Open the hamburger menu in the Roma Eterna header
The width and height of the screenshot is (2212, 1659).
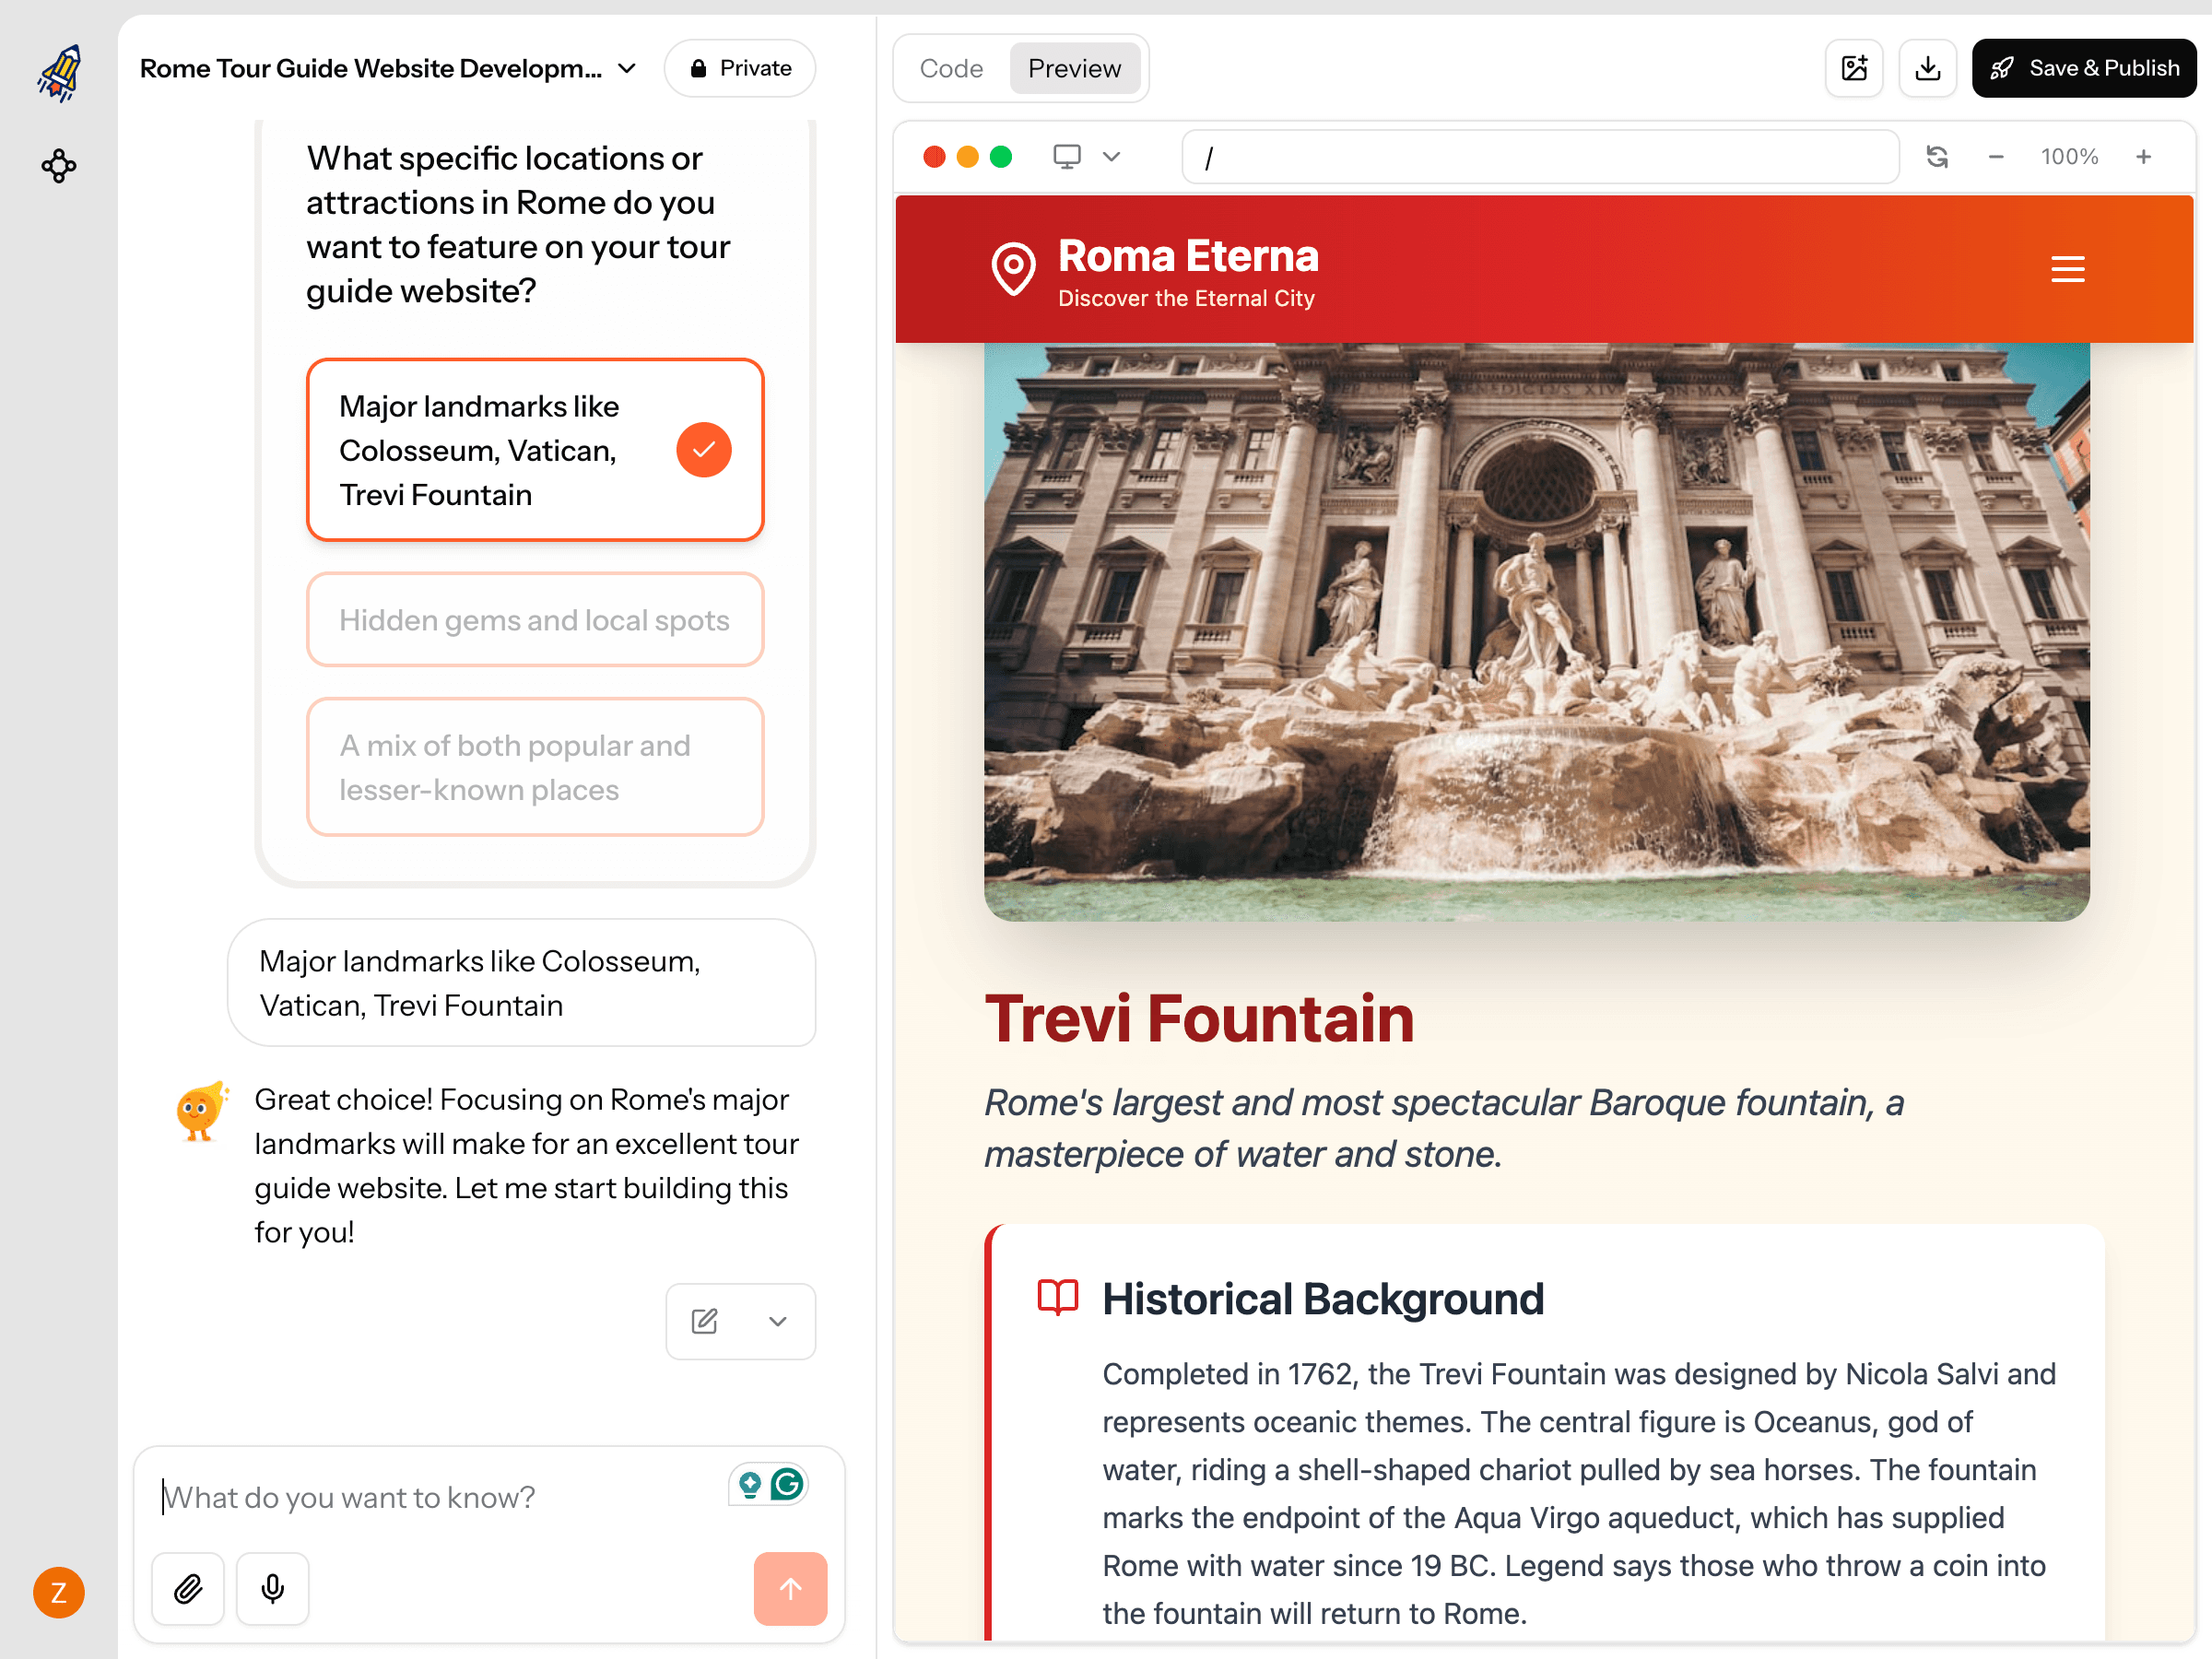pyautogui.click(x=2067, y=268)
